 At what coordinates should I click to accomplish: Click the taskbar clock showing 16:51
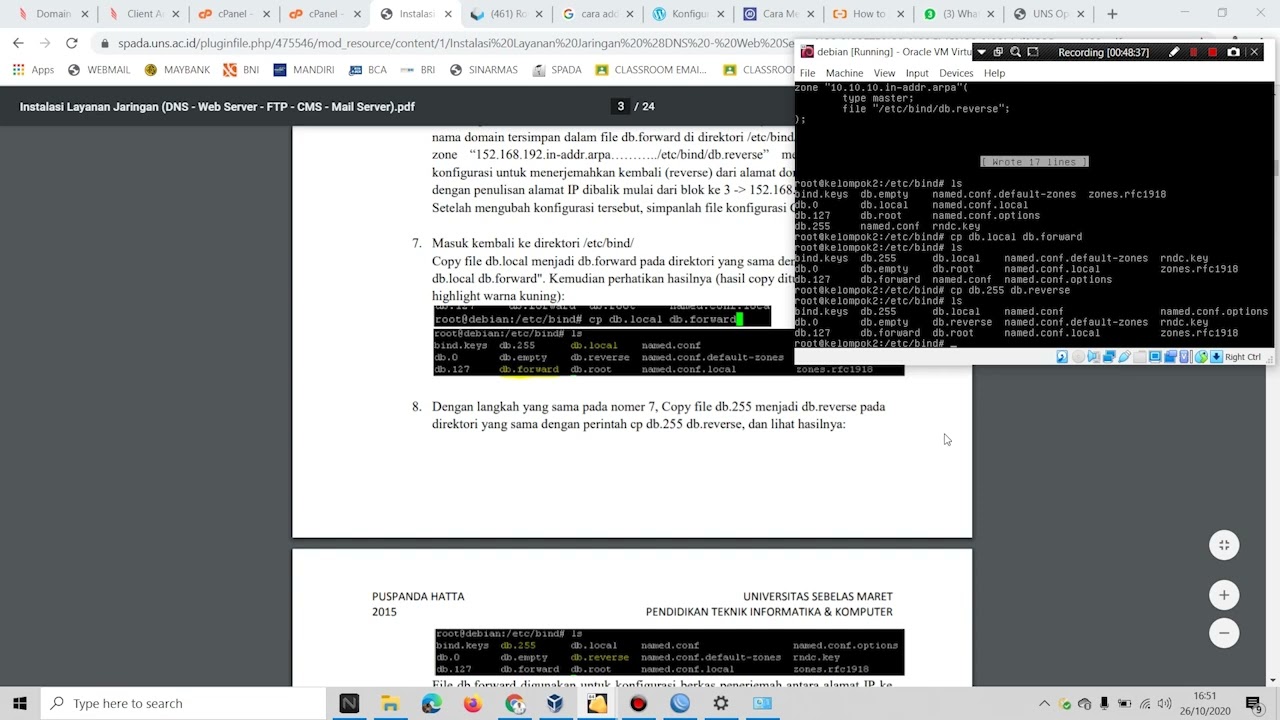click(1204, 703)
